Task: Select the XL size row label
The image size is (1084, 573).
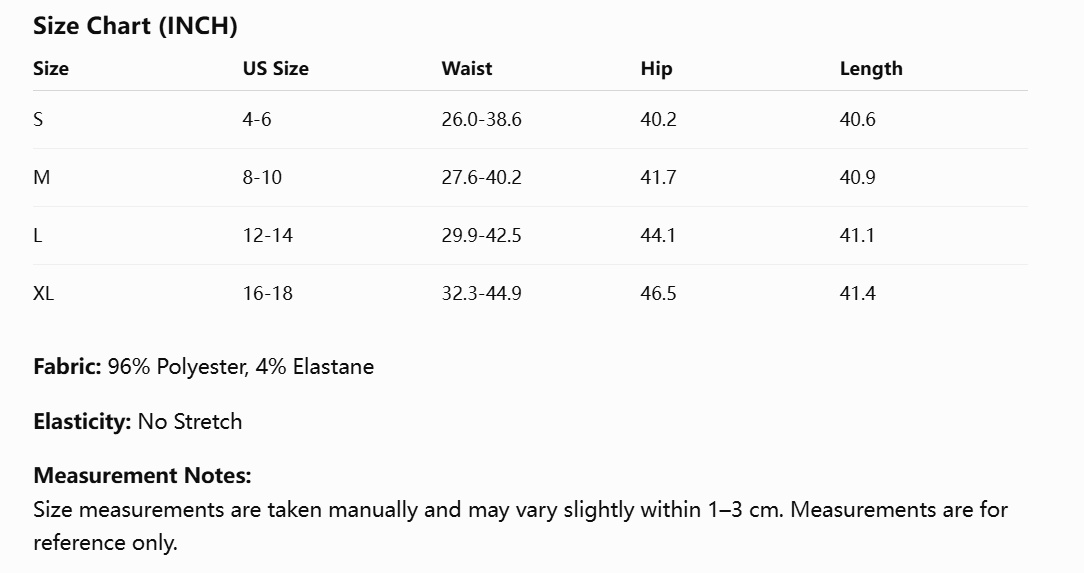Action: pos(44,294)
